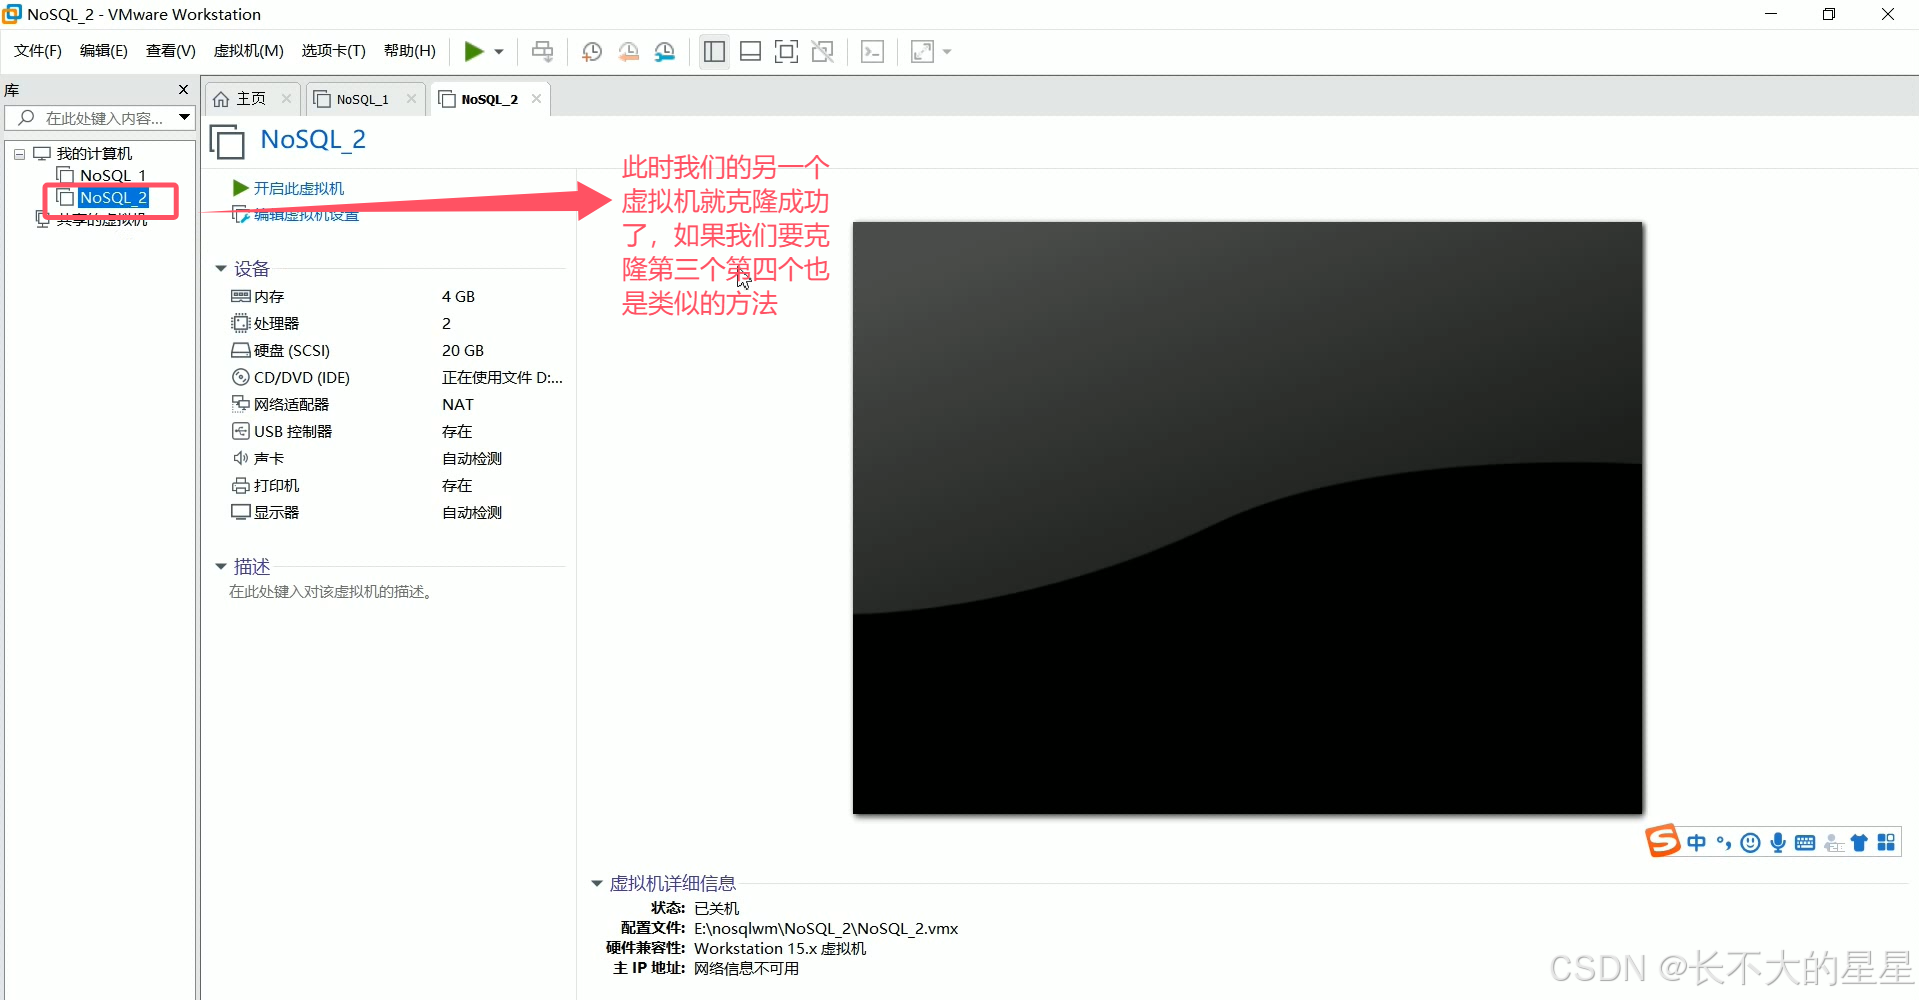Click the stretch guest display icon
Image resolution: width=1919 pixels, height=1000 pixels.
(922, 51)
